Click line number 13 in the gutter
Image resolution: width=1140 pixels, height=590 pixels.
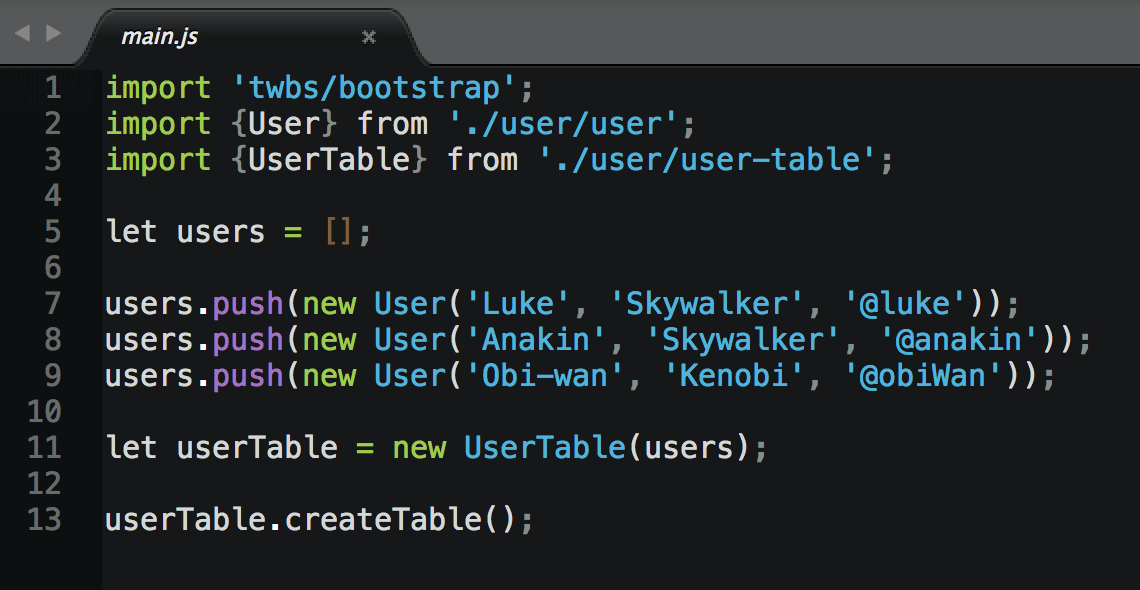[44, 520]
